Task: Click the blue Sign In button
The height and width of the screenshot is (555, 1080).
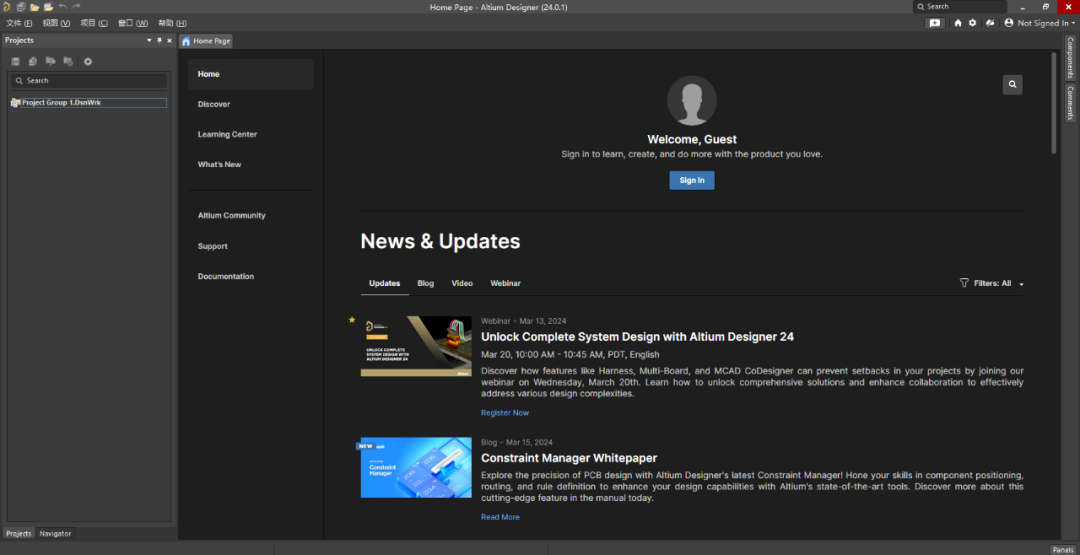Action: 691,181
